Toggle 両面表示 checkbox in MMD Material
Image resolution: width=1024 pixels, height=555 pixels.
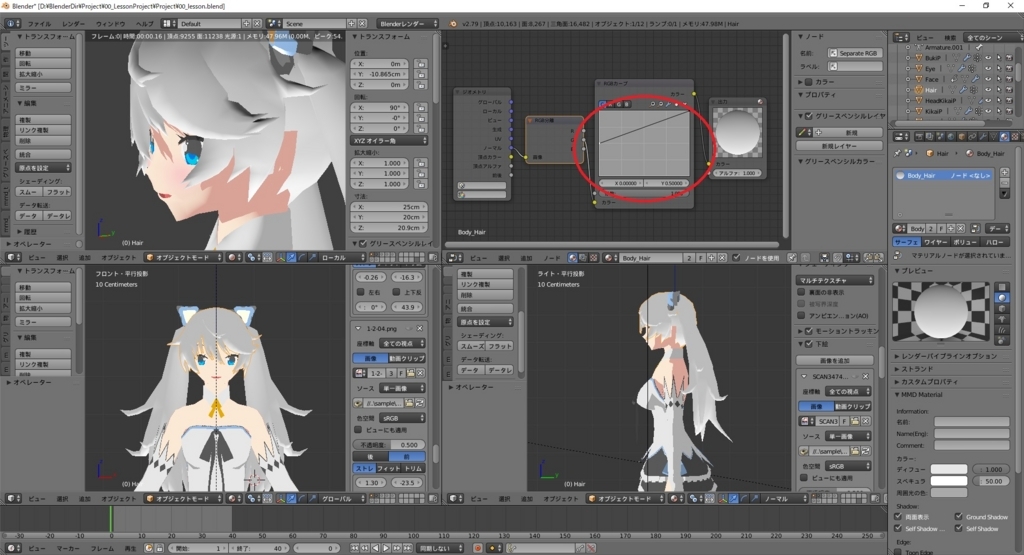899,516
